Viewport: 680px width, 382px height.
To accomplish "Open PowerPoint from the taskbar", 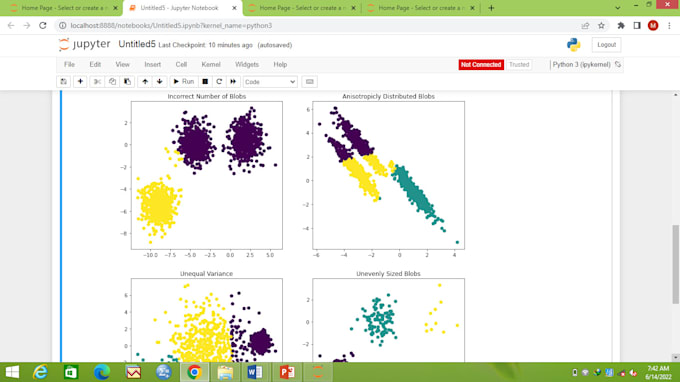I will pos(287,372).
